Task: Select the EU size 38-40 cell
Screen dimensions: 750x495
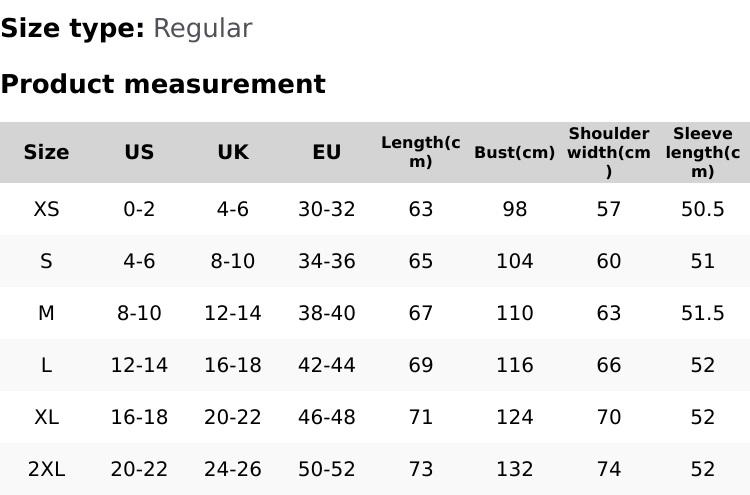Action: pyautogui.click(x=327, y=313)
